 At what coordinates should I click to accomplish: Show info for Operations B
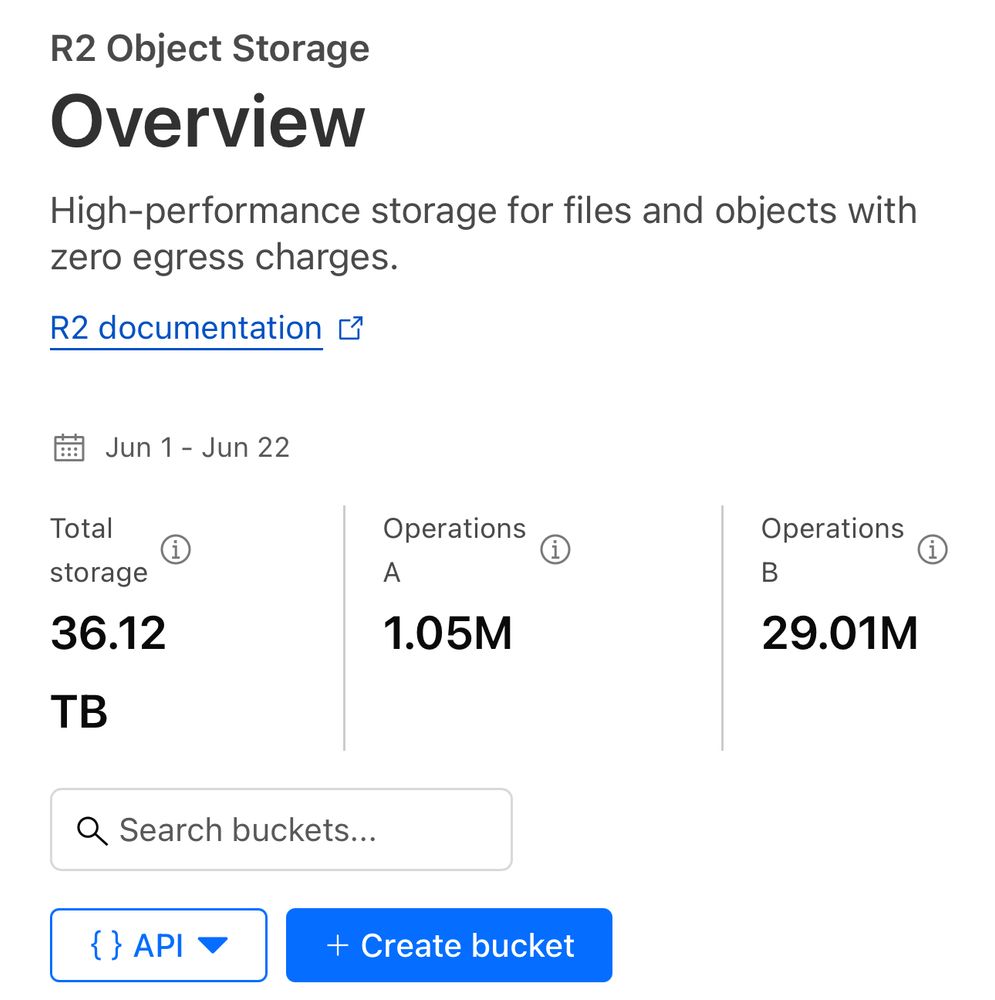click(x=932, y=549)
